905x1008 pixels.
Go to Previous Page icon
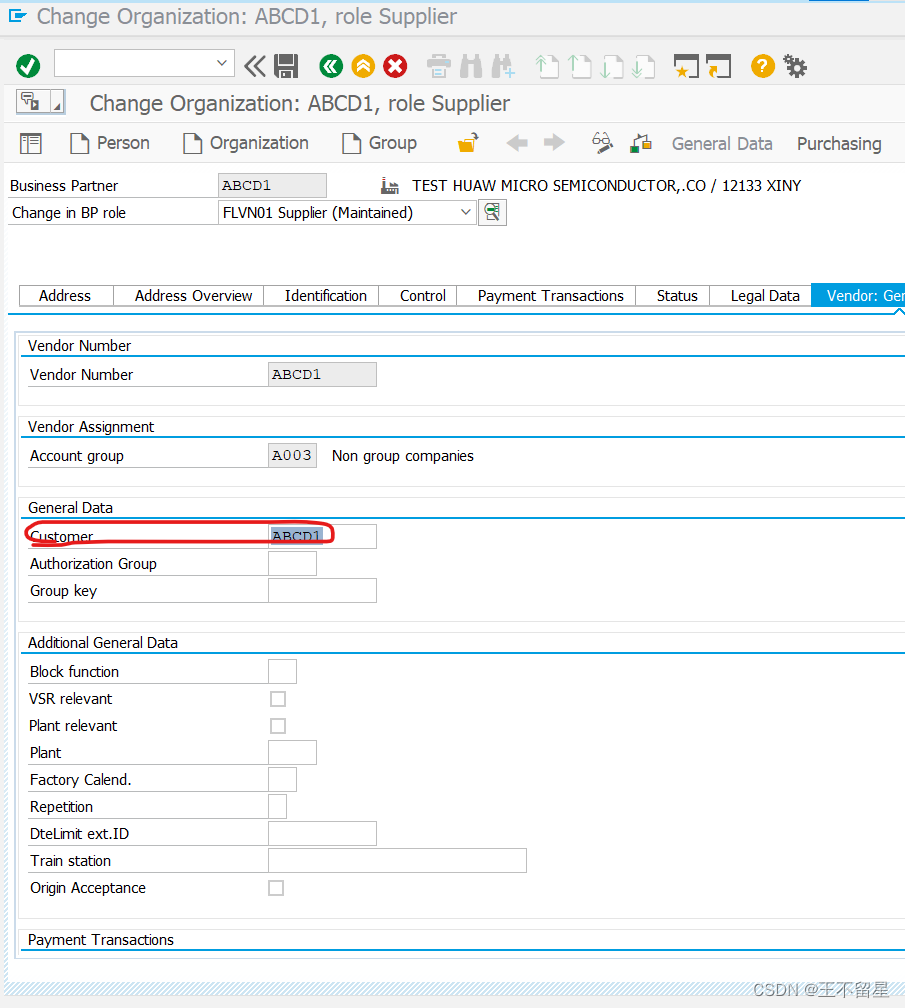click(x=580, y=66)
